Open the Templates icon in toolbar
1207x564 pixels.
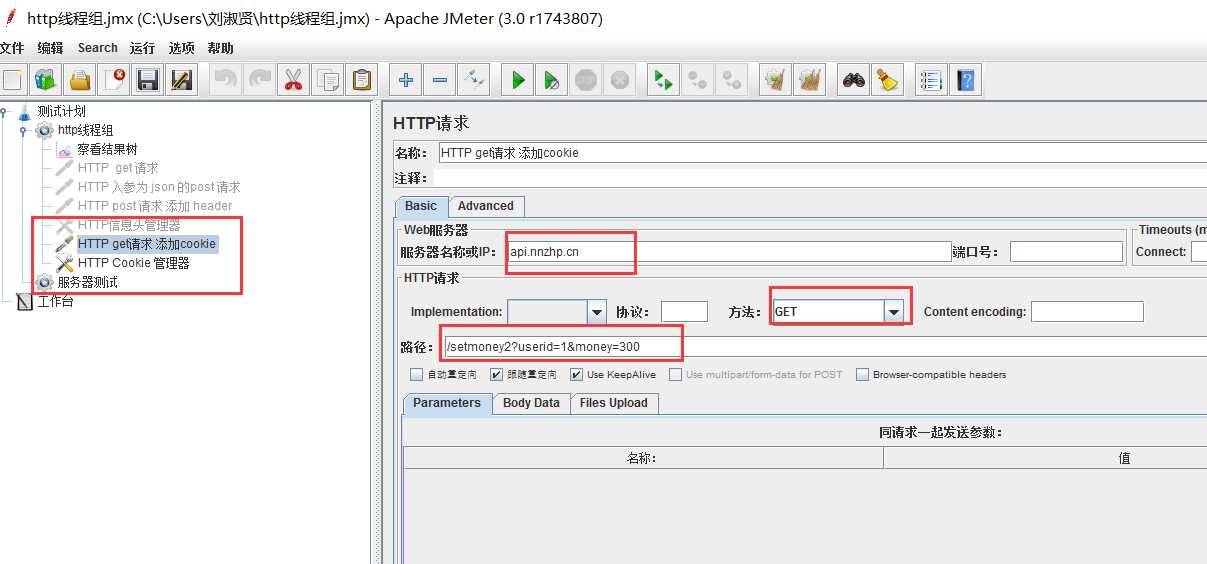pos(46,80)
